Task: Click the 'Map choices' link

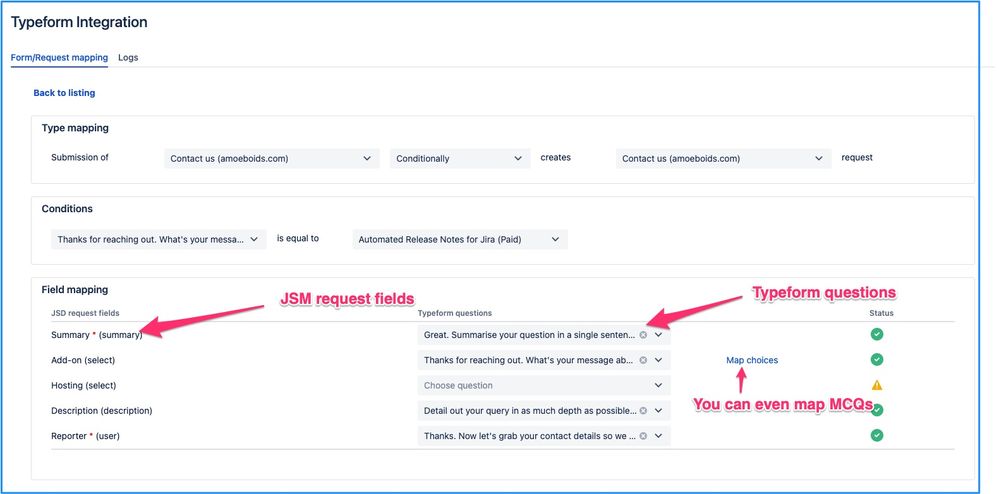Action: pos(752,360)
